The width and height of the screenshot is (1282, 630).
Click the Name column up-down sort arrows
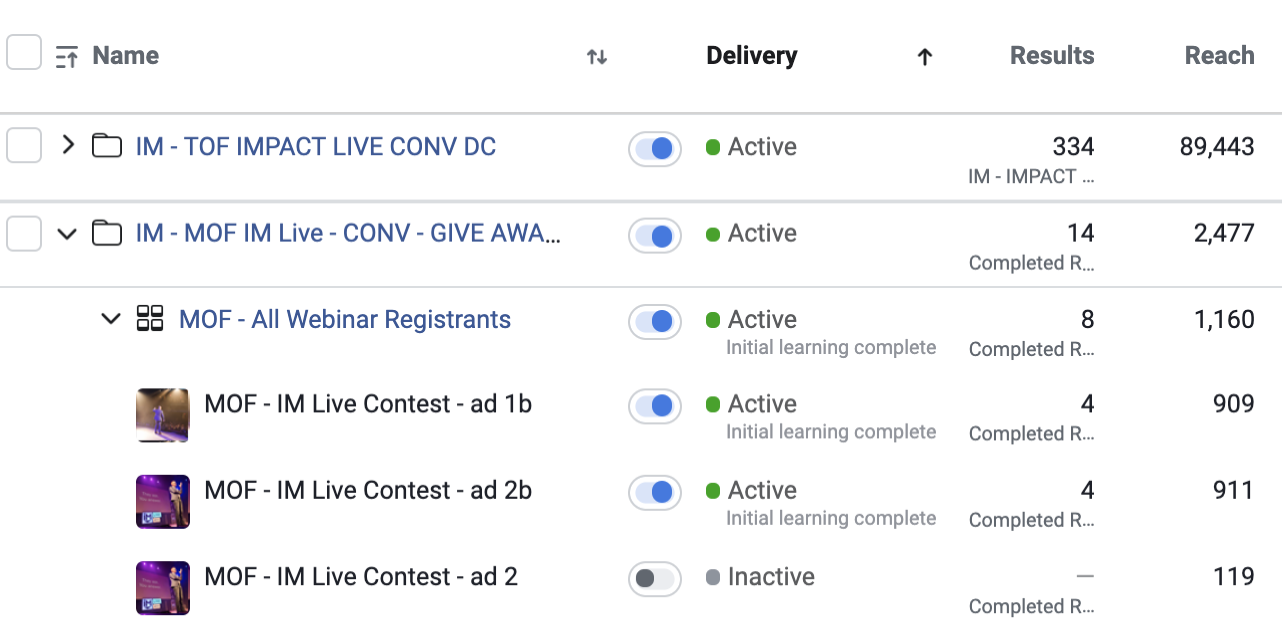click(597, 57)
